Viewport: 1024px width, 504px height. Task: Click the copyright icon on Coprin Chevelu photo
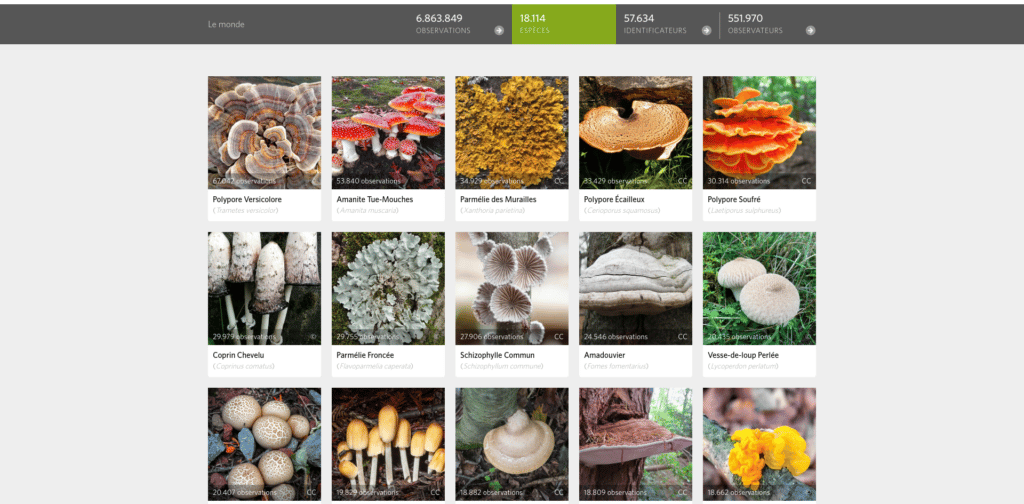pos(313,337)
